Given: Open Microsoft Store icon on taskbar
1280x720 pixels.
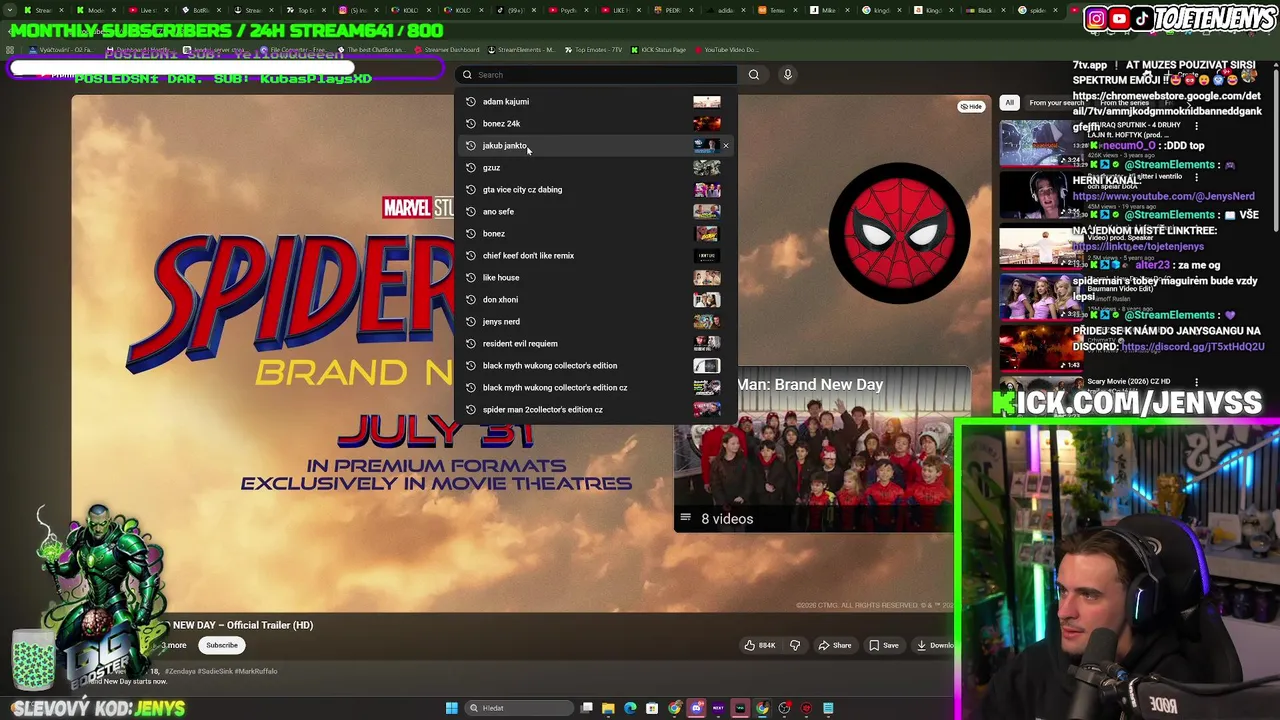Looking at the screenshot, I should point(652,709).
